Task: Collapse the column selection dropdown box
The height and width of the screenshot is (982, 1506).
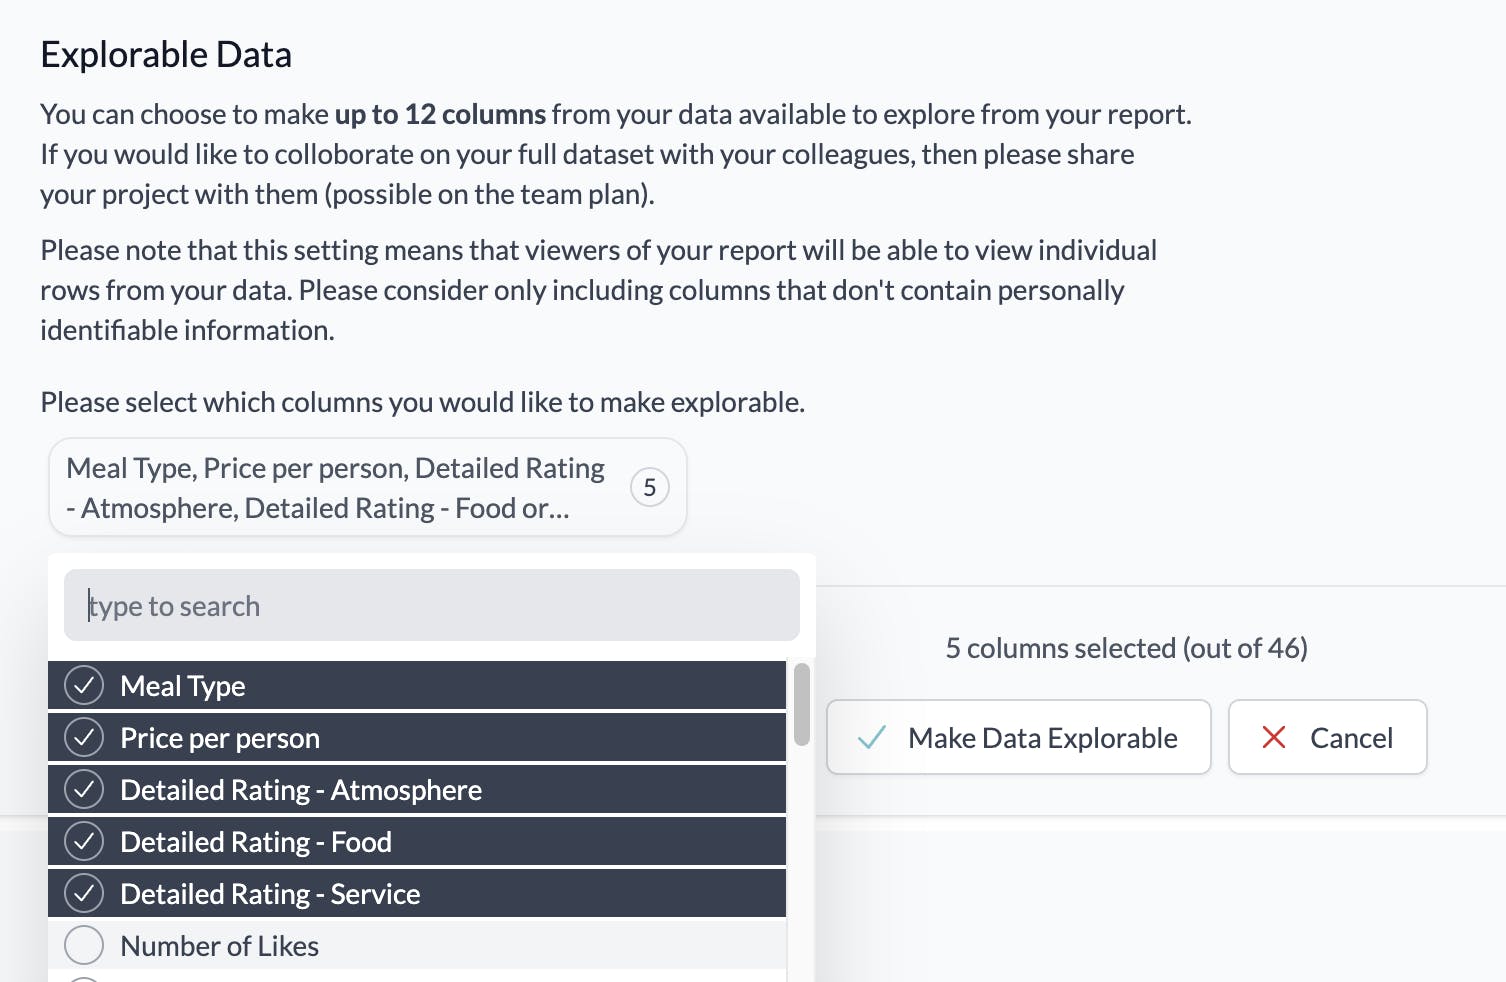Action: coord(368,487)
